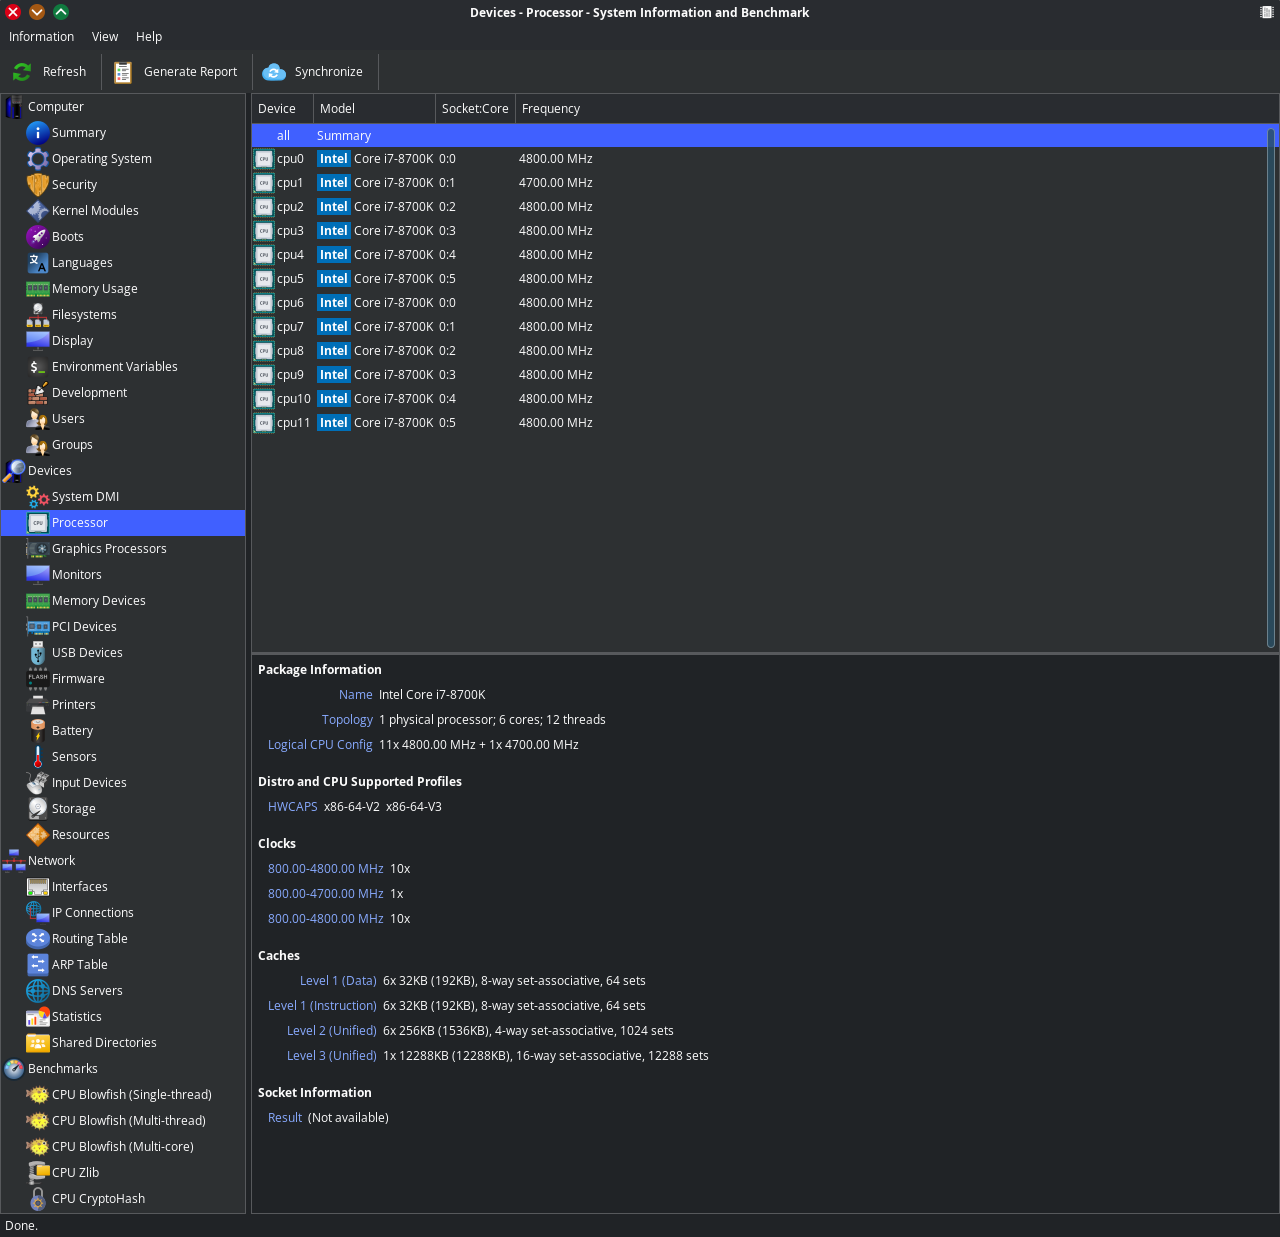Select Routing Table in the sidebar
This screenshot has height=1237, width=1280.
(x=90, y=939)
